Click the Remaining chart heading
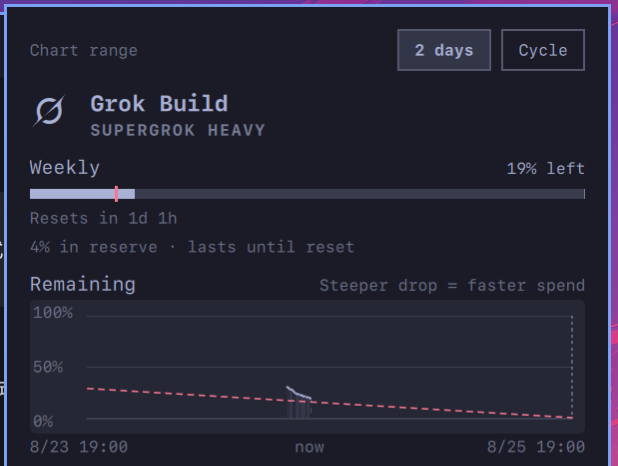This screenshot has height=466, width=618. [83, 285]
